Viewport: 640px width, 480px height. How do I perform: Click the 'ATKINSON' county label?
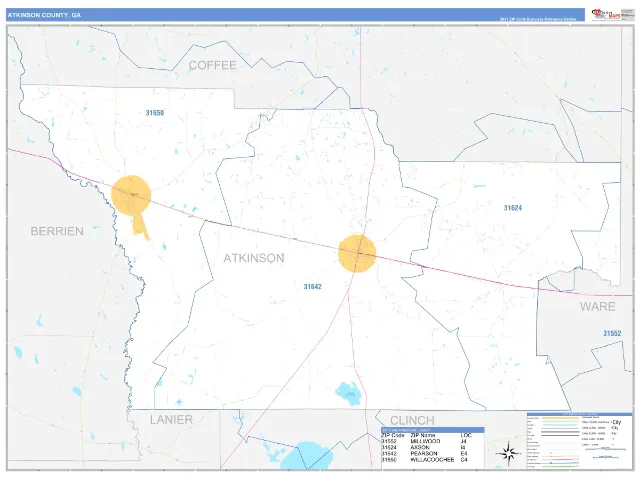tap(253, 258)
